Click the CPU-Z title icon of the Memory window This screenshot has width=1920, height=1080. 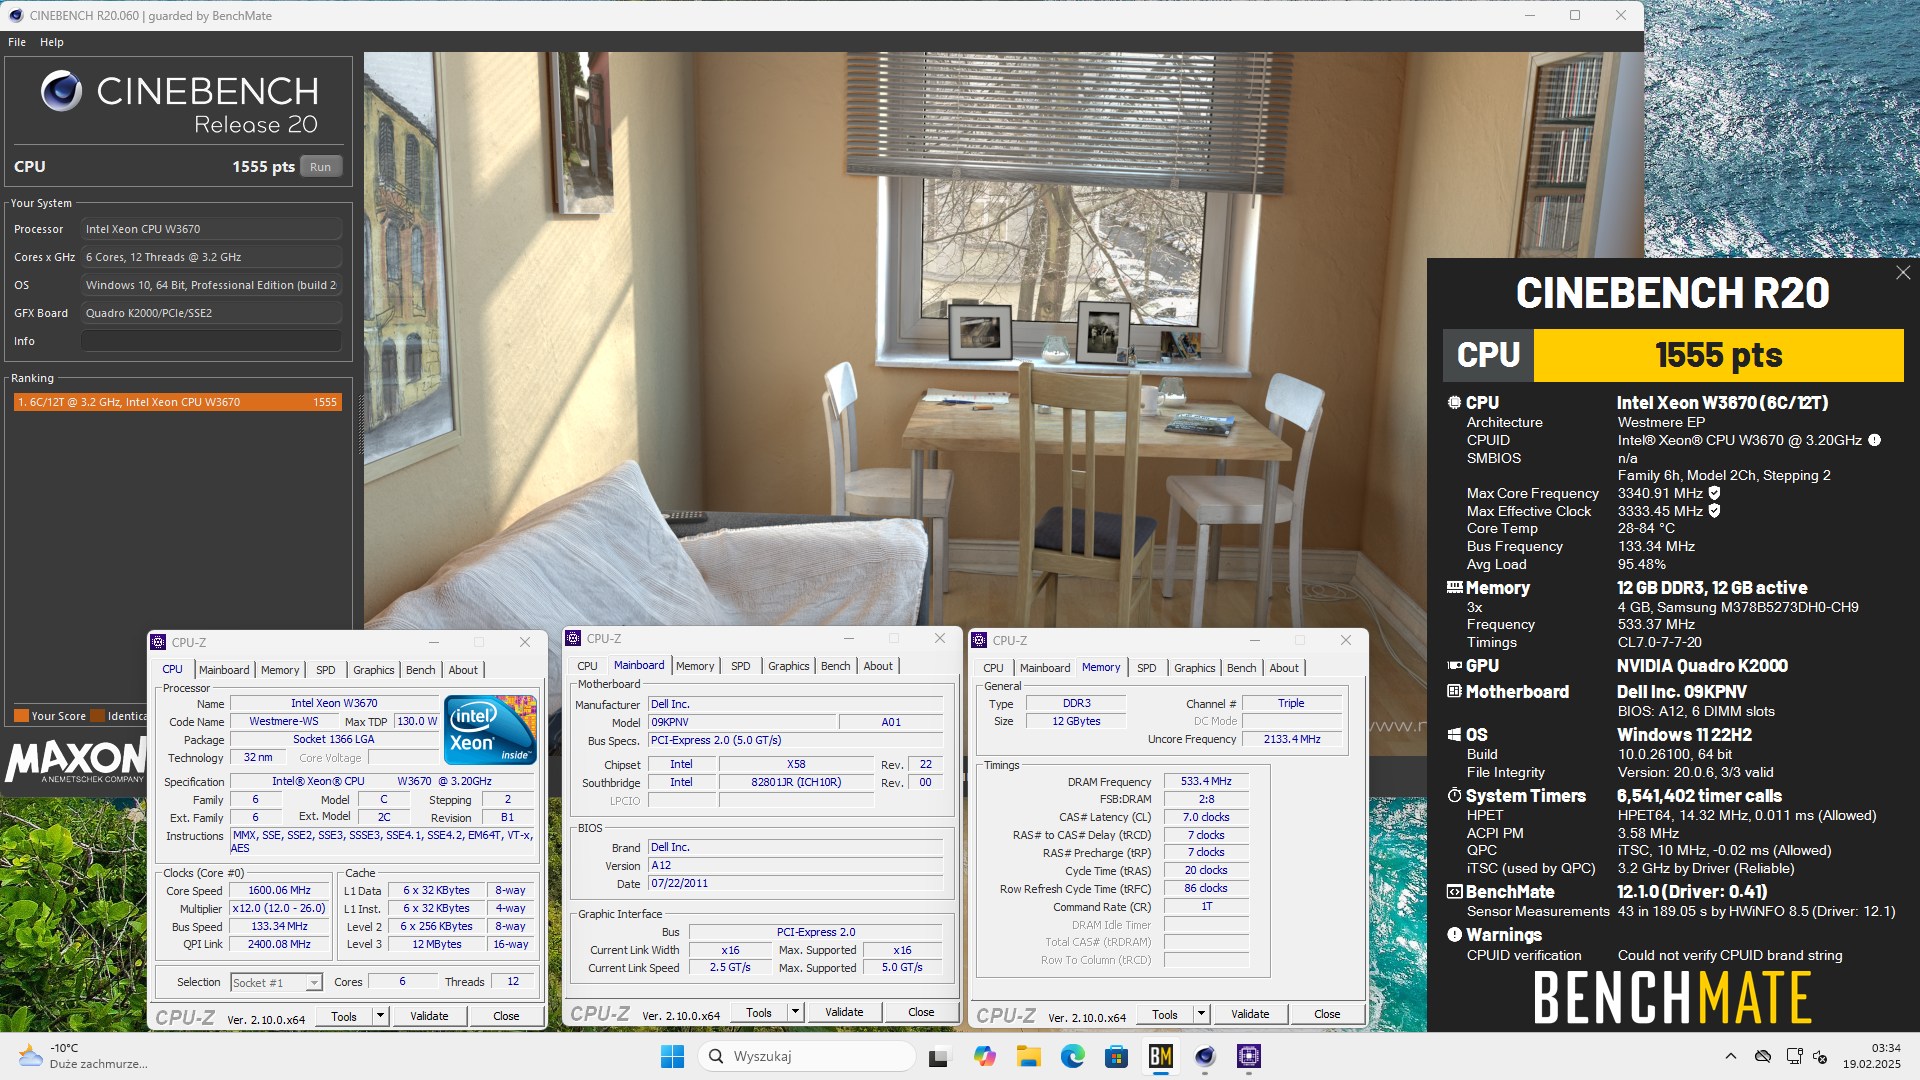[980, 640]
